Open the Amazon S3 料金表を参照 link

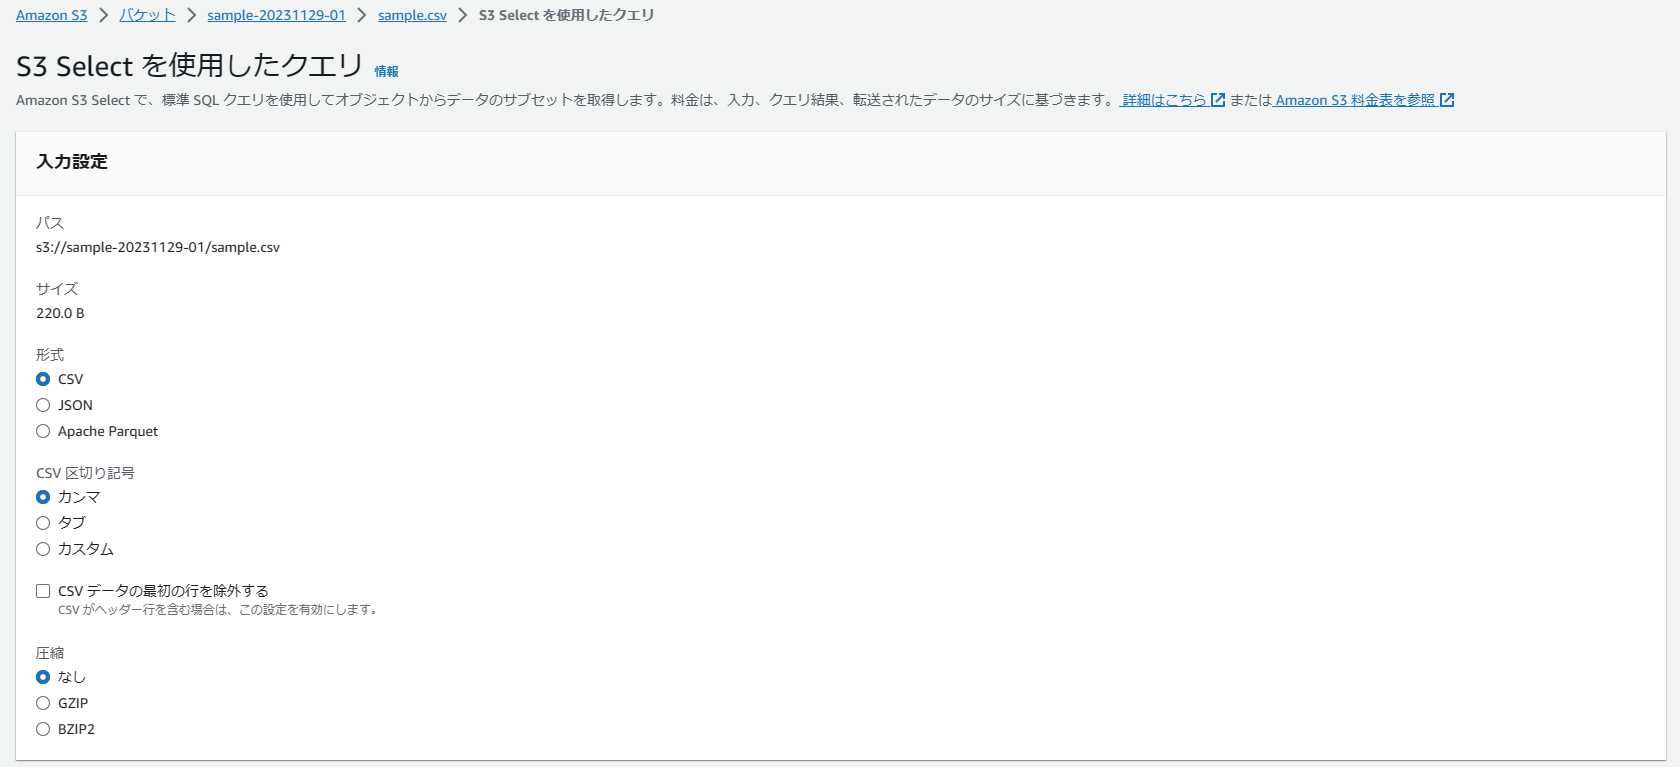pyautogui.click(x=1355, y=100)
